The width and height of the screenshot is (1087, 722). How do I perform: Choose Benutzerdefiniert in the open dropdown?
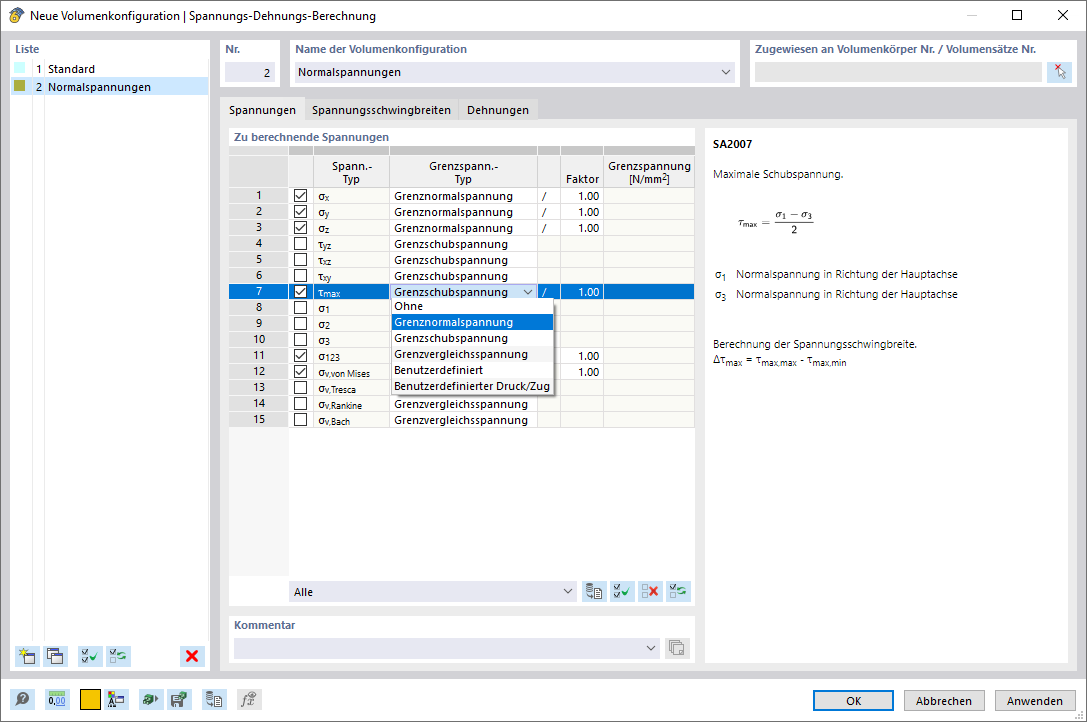(x=472, y=370)
